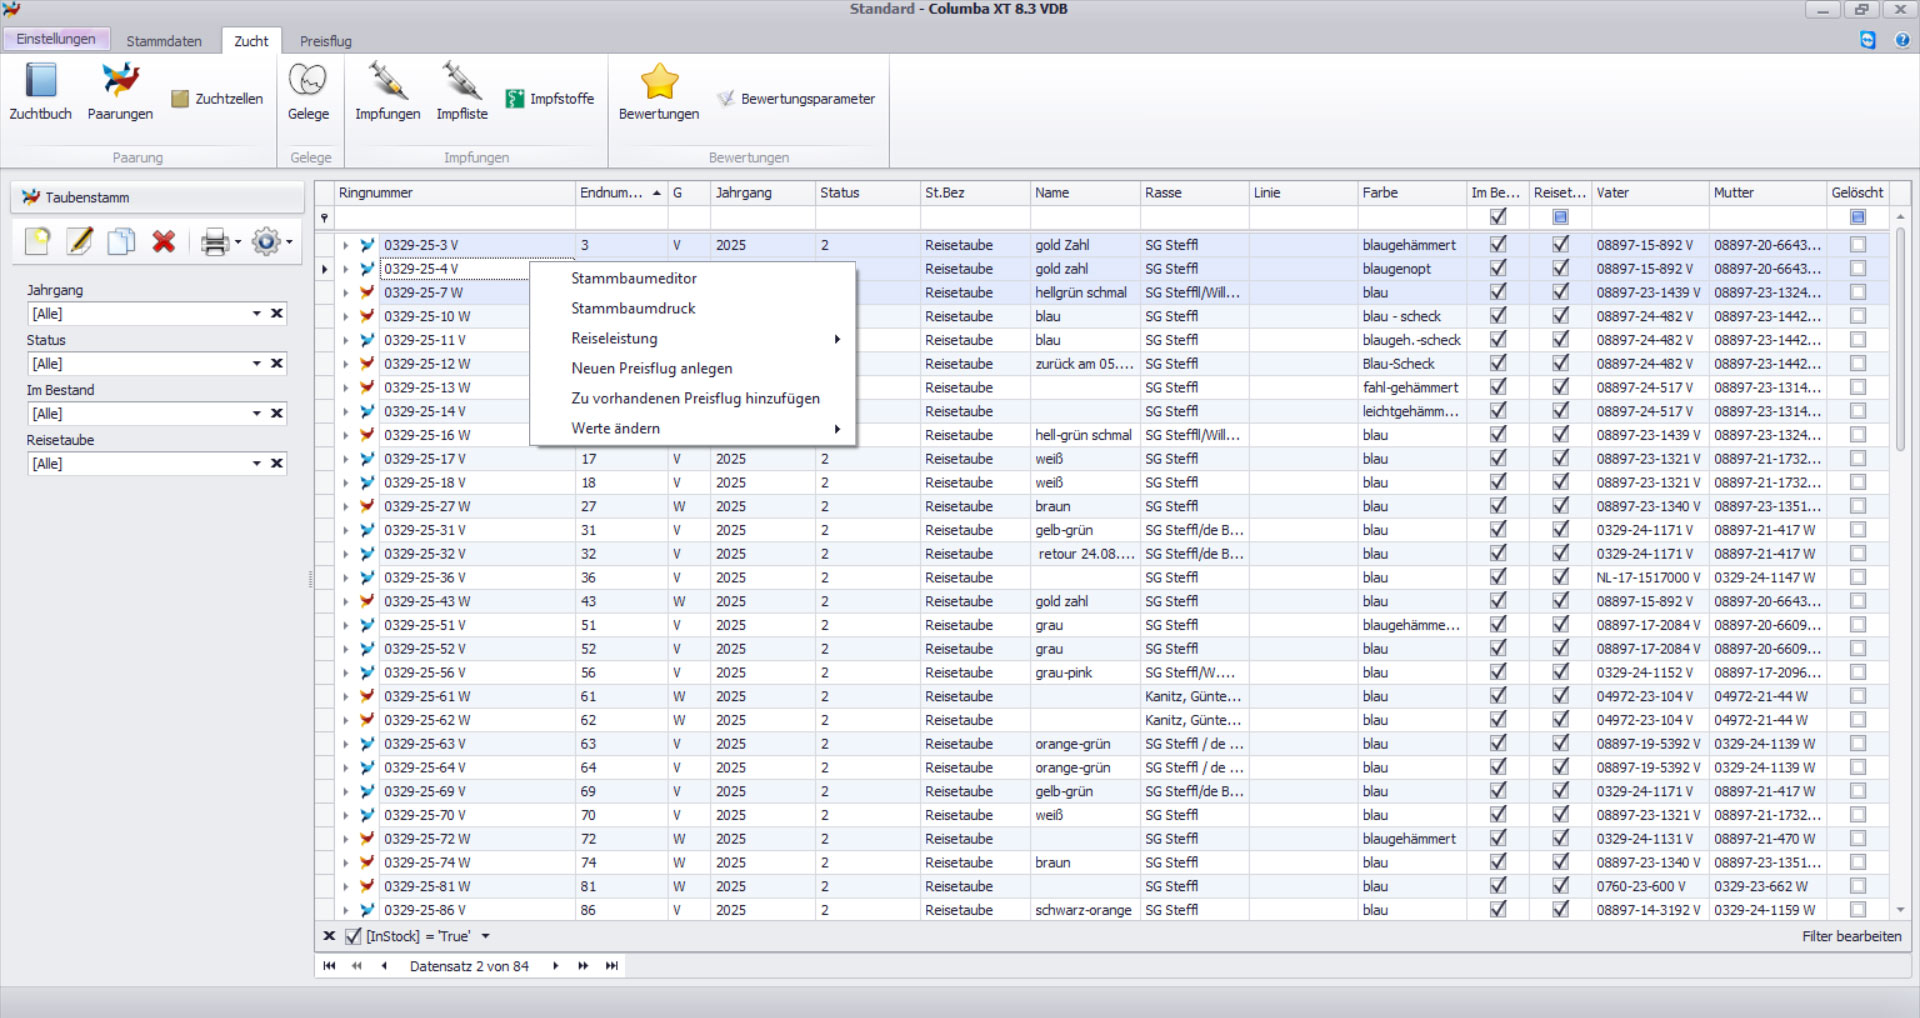
Task: Click the Filter bearbeiten button
Action: (1851, 937)
